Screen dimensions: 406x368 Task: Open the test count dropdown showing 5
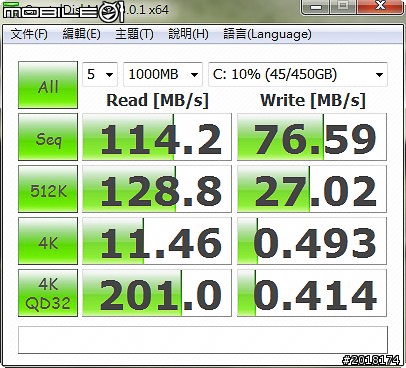point(100,74)
